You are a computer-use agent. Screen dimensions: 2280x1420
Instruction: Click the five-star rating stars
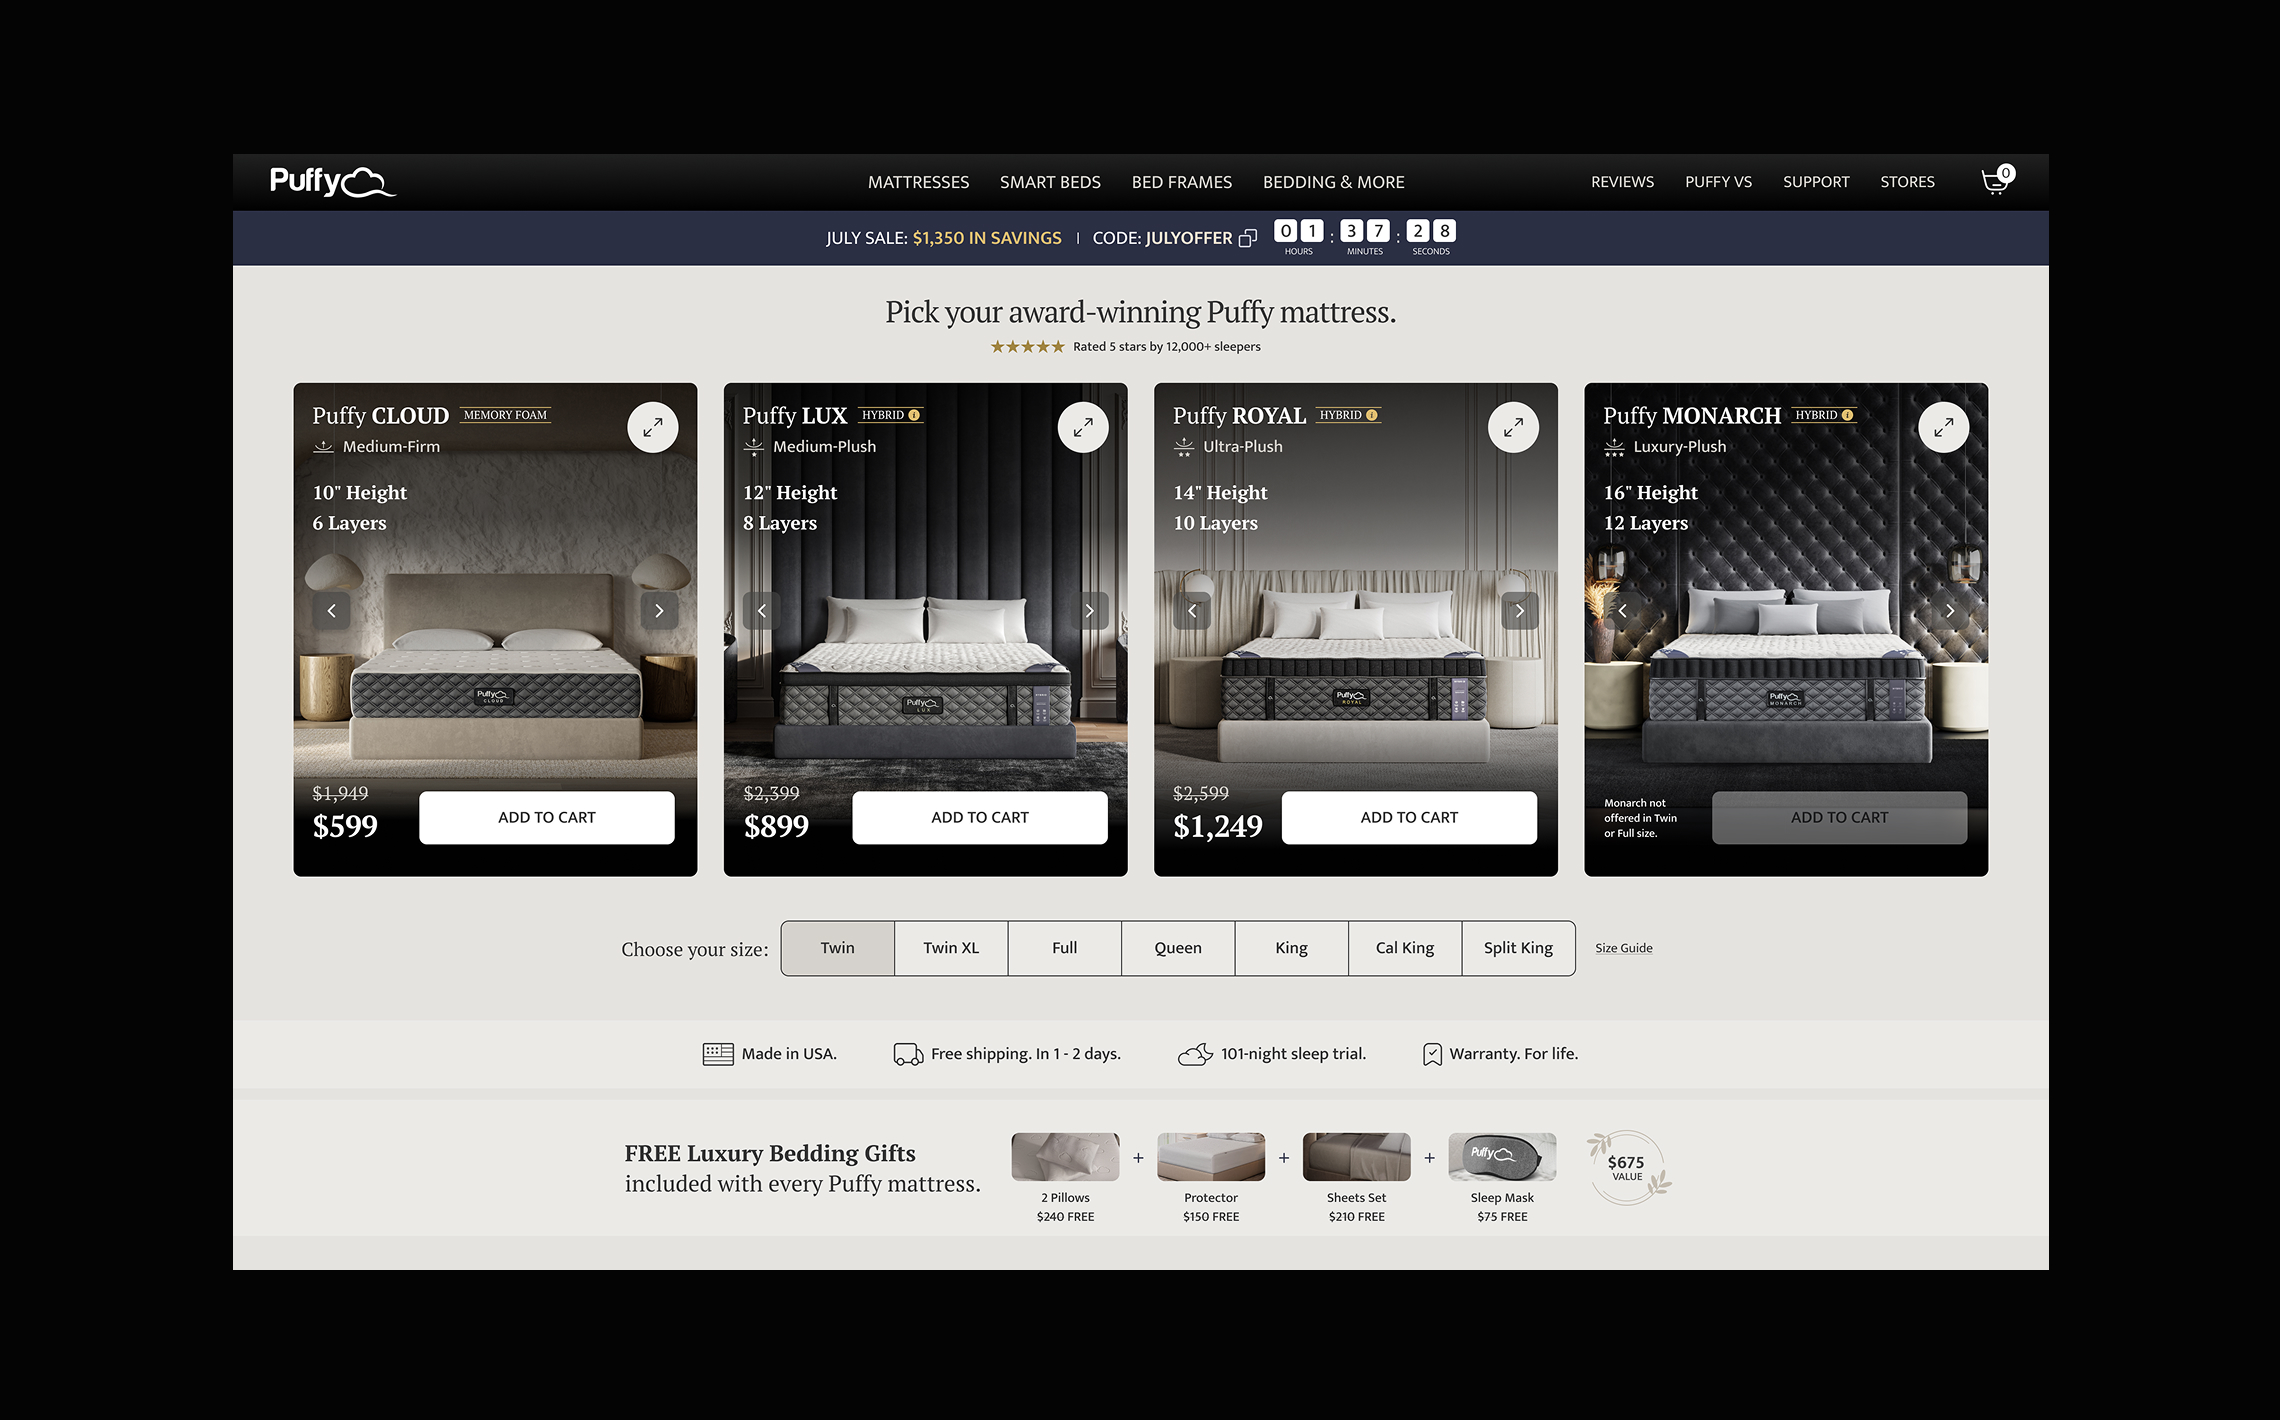1027,347
